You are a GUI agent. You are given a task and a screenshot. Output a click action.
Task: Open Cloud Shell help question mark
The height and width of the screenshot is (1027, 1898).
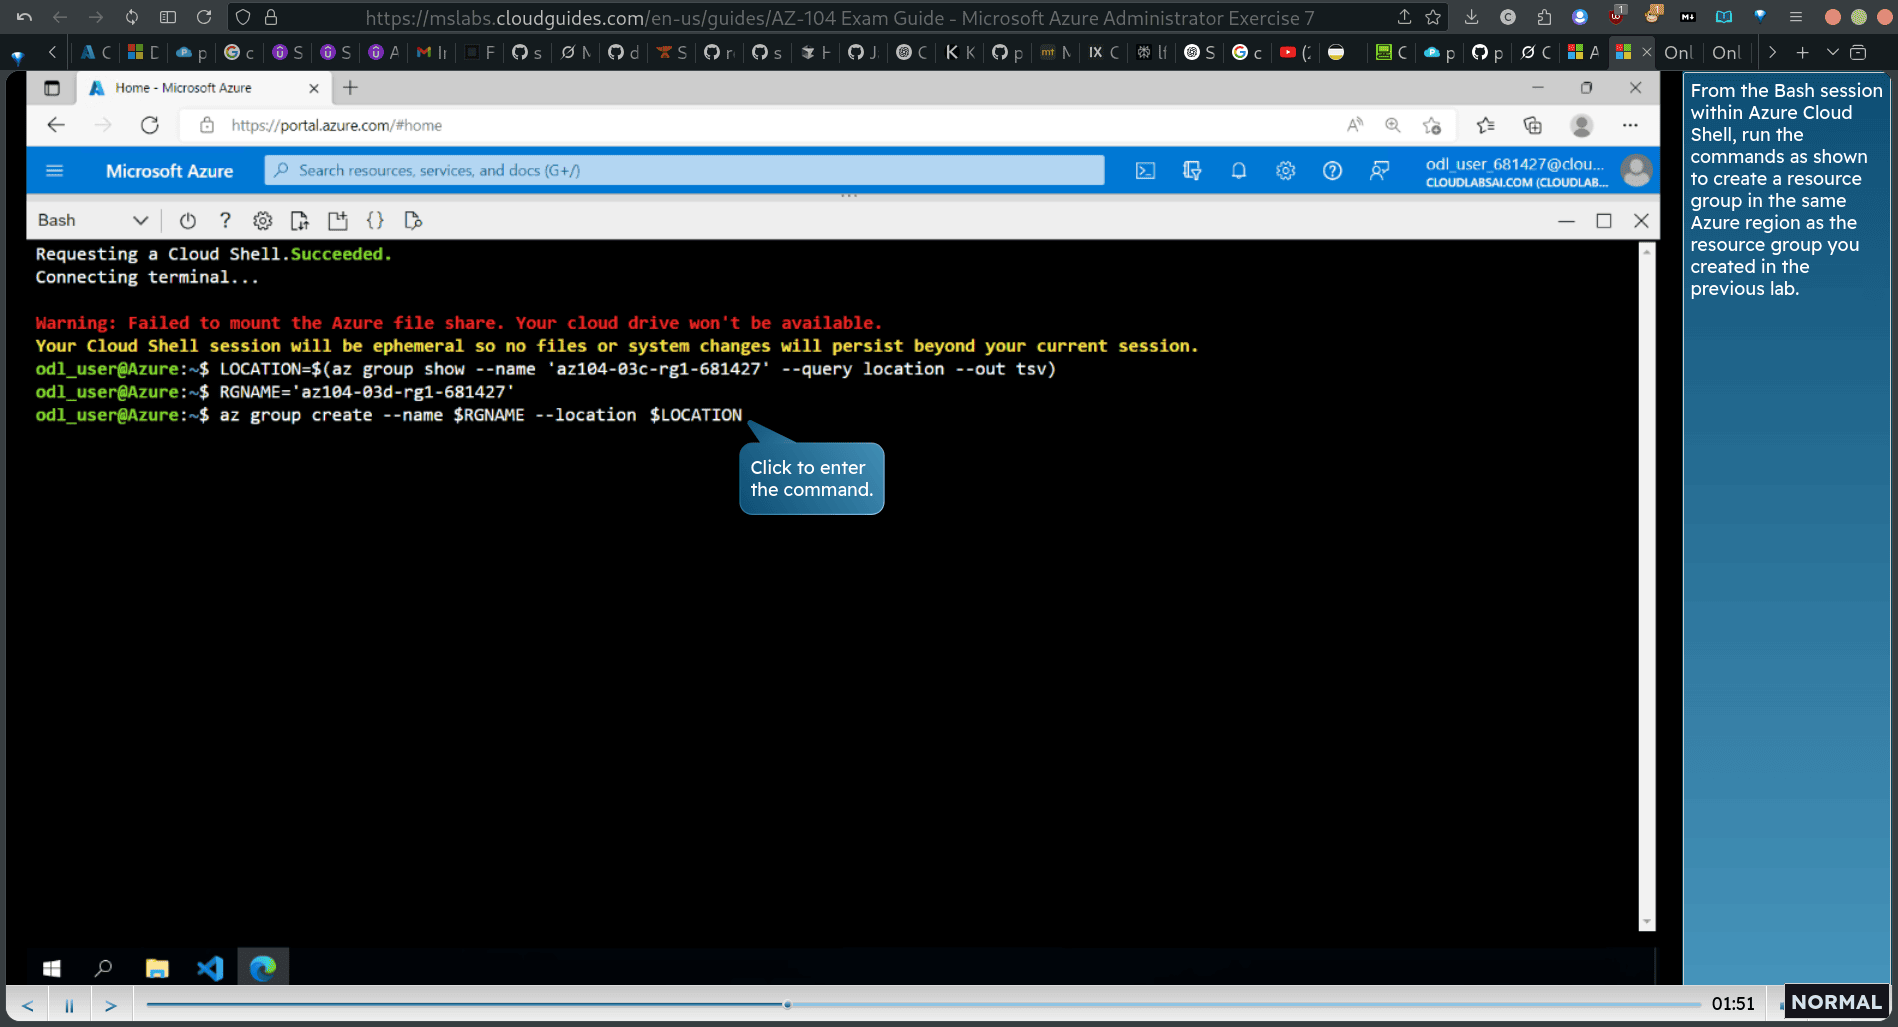(x=225, y=220)
